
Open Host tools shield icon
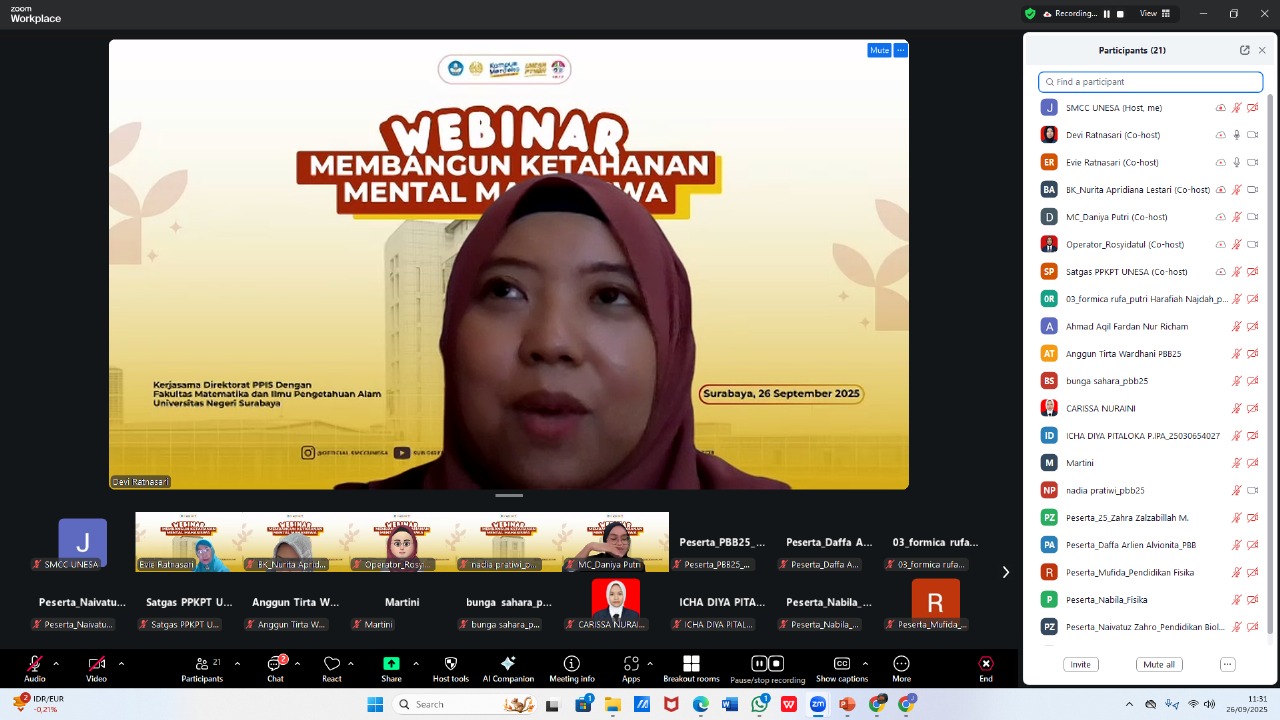(x=450, y=666)
